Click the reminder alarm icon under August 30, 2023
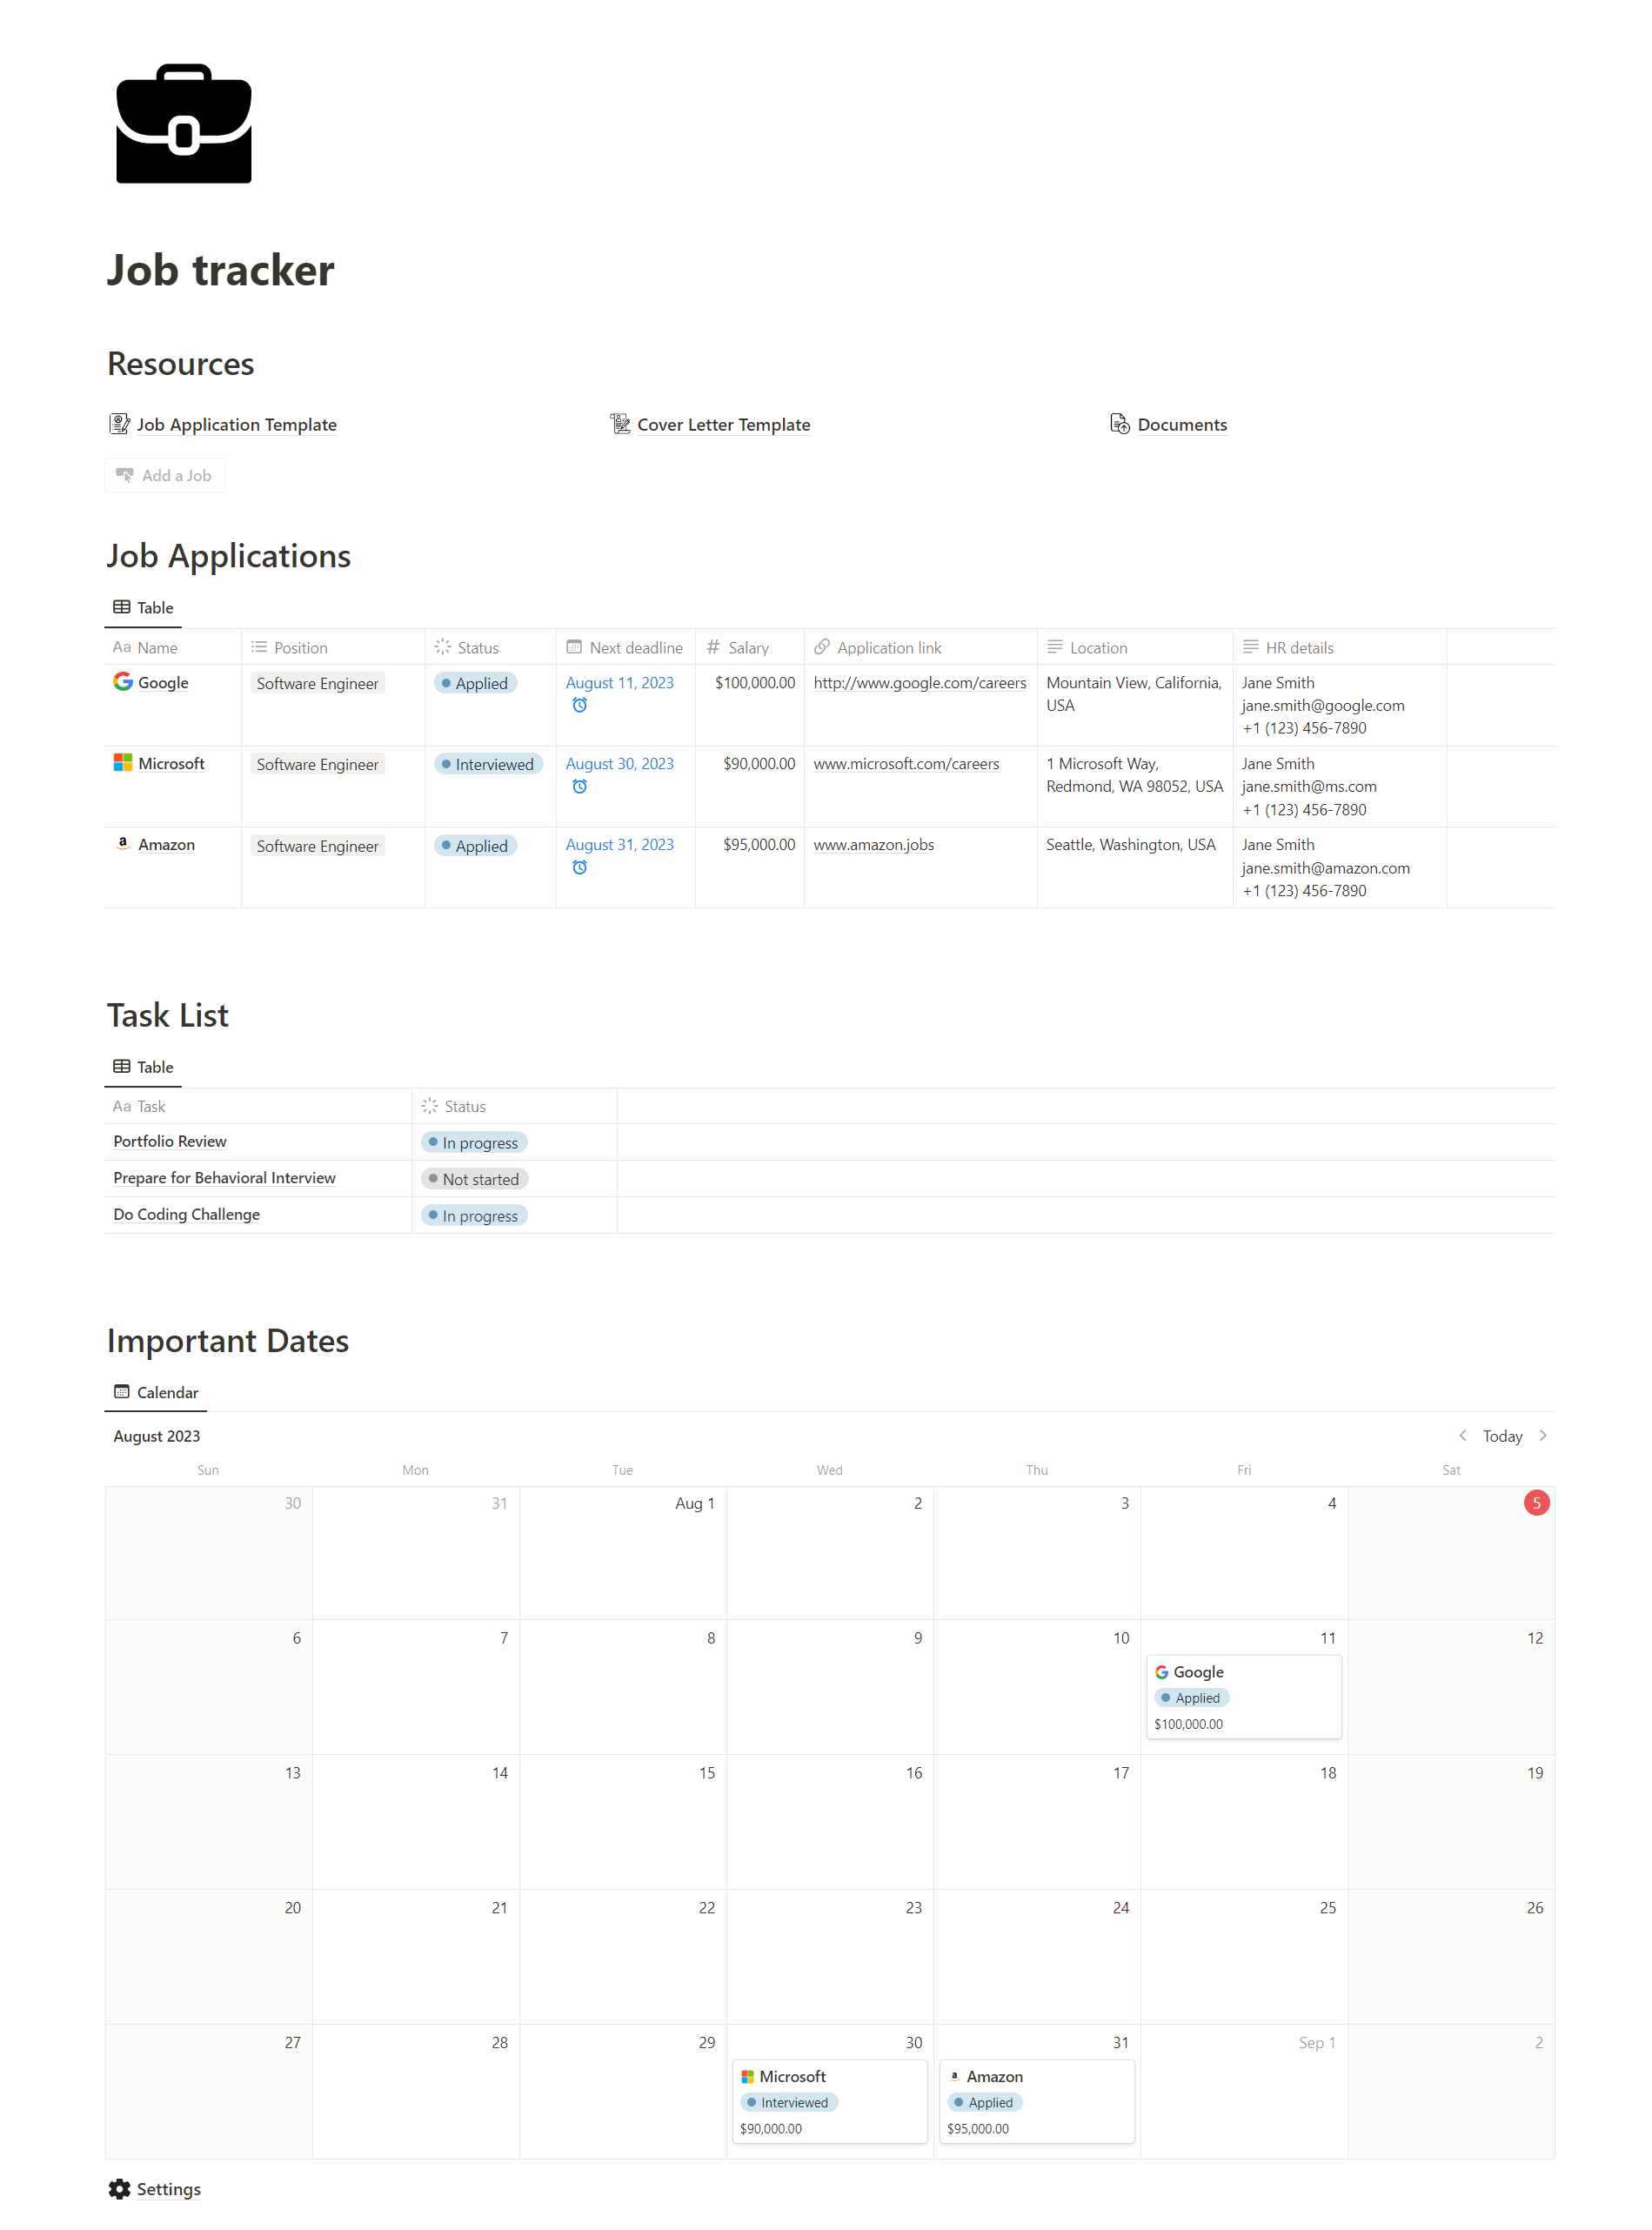Image resolution: width=1652 pixels, height=2230 pixels. 579,786
